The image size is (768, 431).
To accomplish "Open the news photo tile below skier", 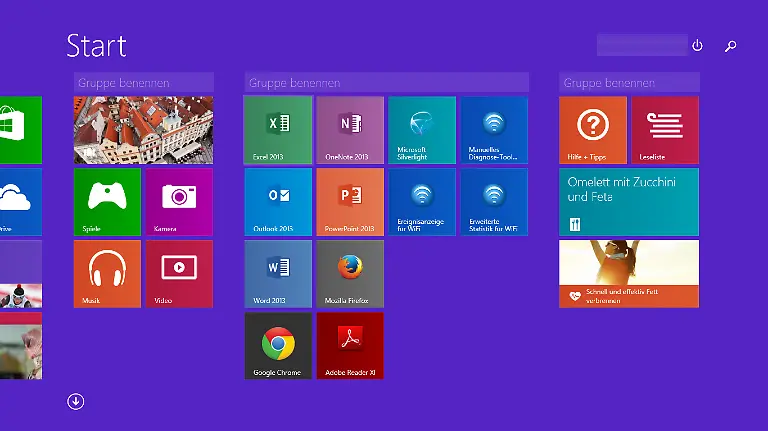I will click(21, 346).
